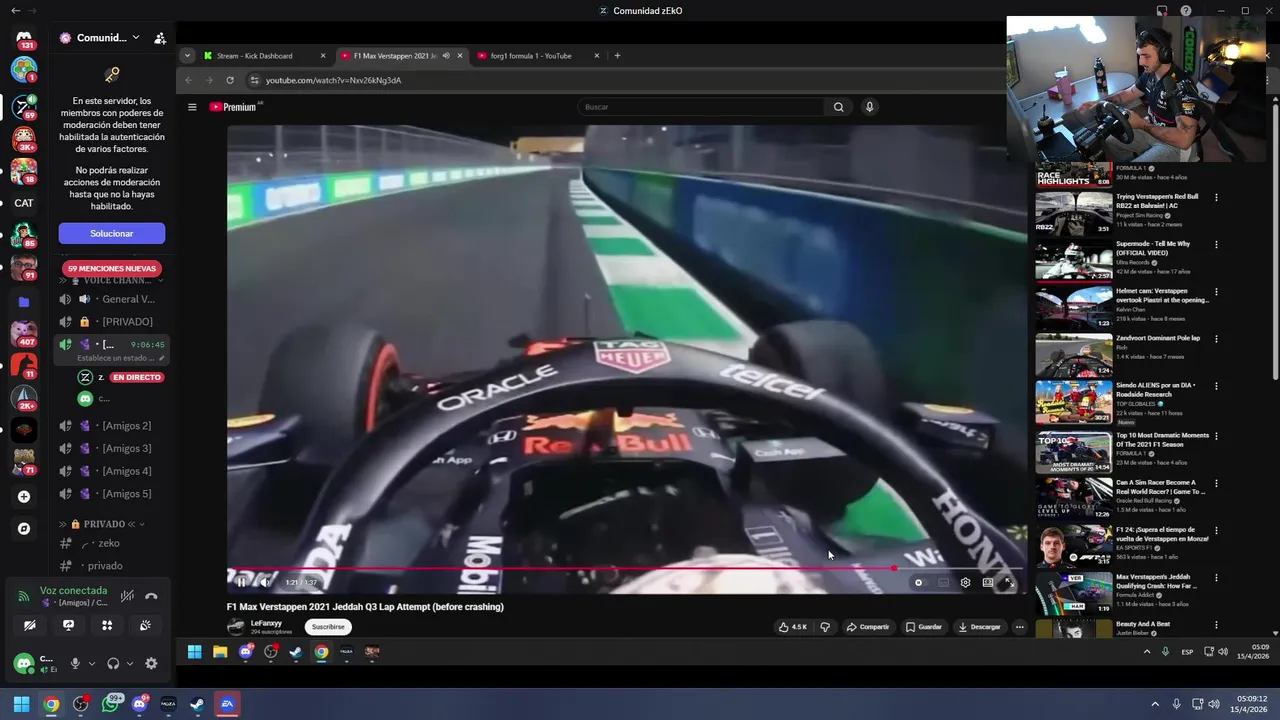Join the General V... voice channel
Viewport: 1280px width, 720px height.
pyautogui.click(x=112, y=299)
